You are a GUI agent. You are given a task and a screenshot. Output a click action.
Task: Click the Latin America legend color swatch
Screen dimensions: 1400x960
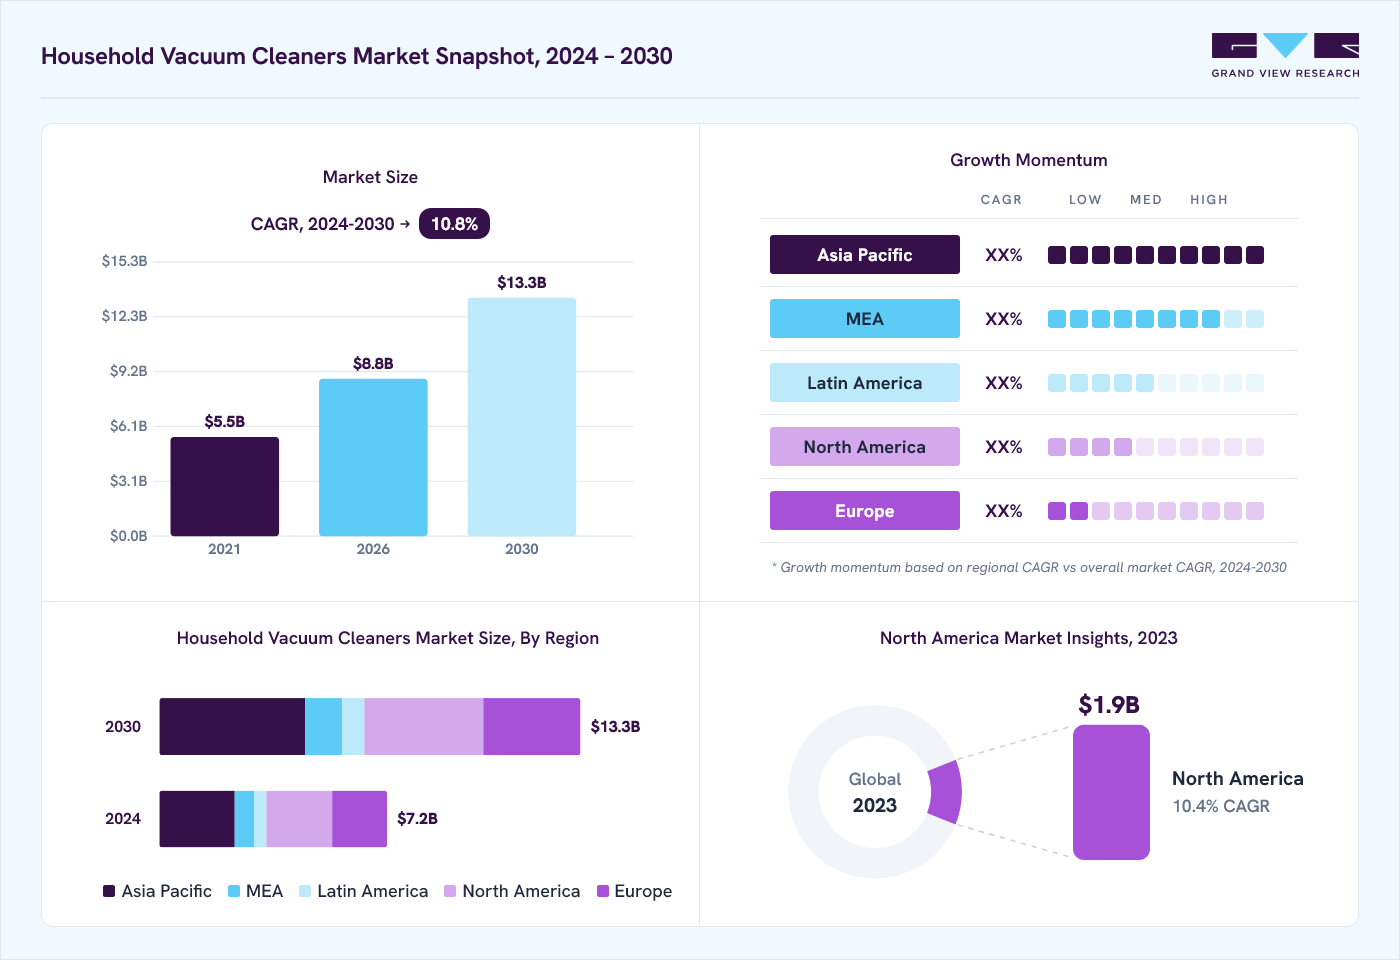tap(305, 891)
